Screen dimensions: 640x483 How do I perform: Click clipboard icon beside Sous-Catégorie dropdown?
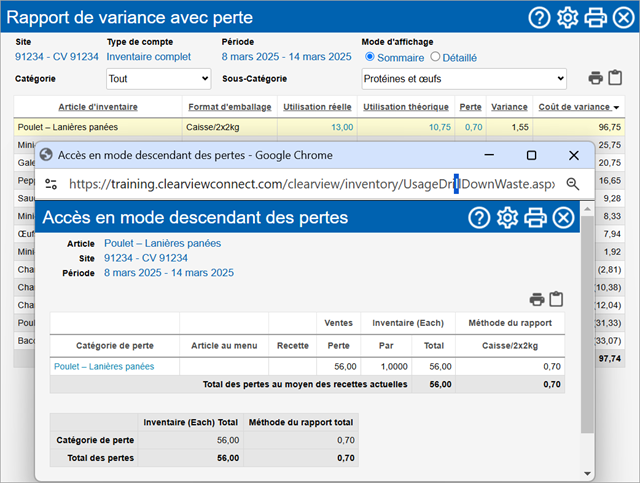tap(615, 77)
